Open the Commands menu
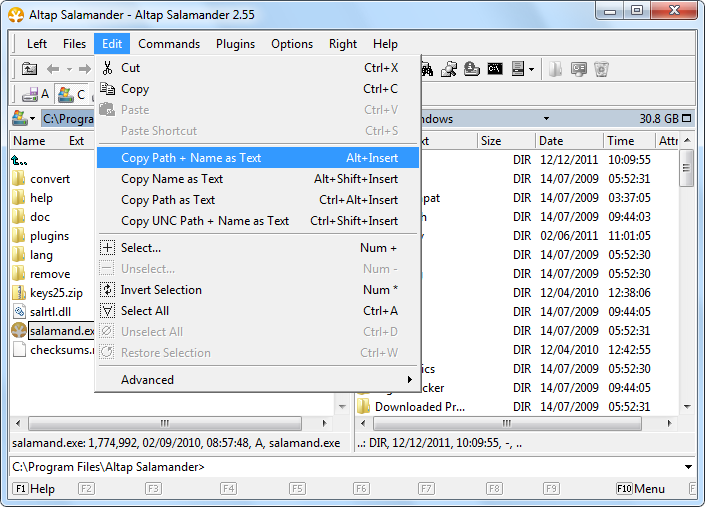Viewport: 705px width, 507px height. (x=169, y=44)
